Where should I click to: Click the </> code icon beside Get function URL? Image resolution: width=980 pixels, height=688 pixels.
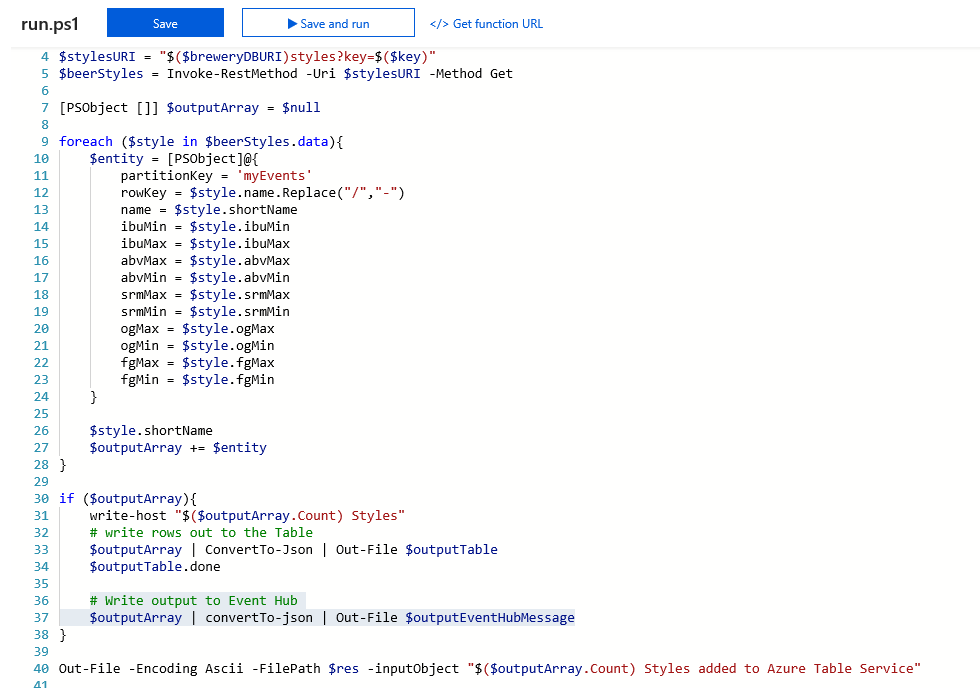(x=438, y=23)
